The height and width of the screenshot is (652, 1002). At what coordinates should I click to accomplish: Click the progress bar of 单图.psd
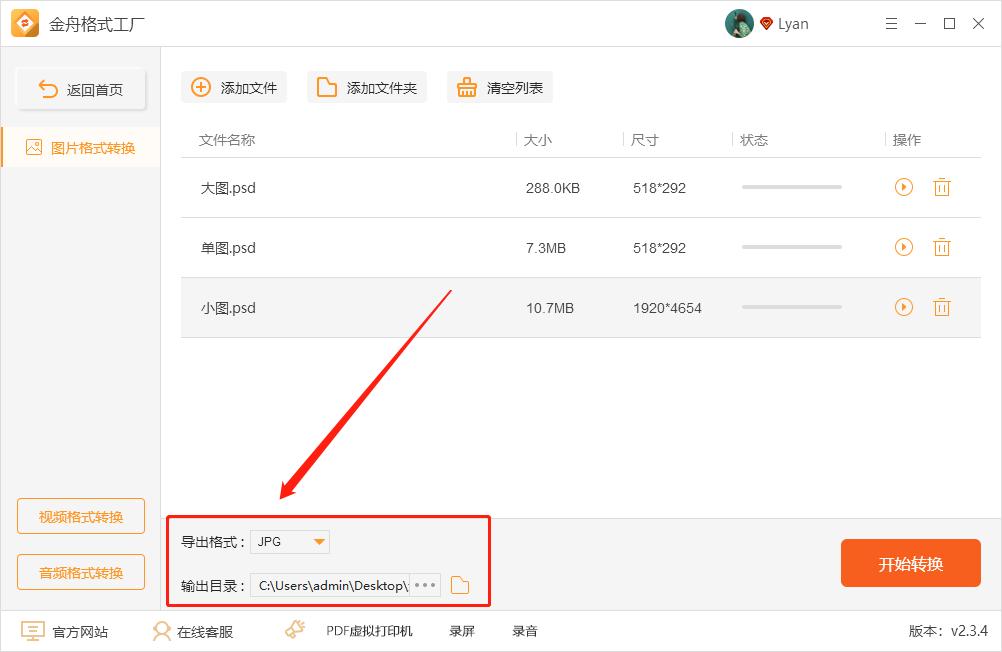(790, 247)
